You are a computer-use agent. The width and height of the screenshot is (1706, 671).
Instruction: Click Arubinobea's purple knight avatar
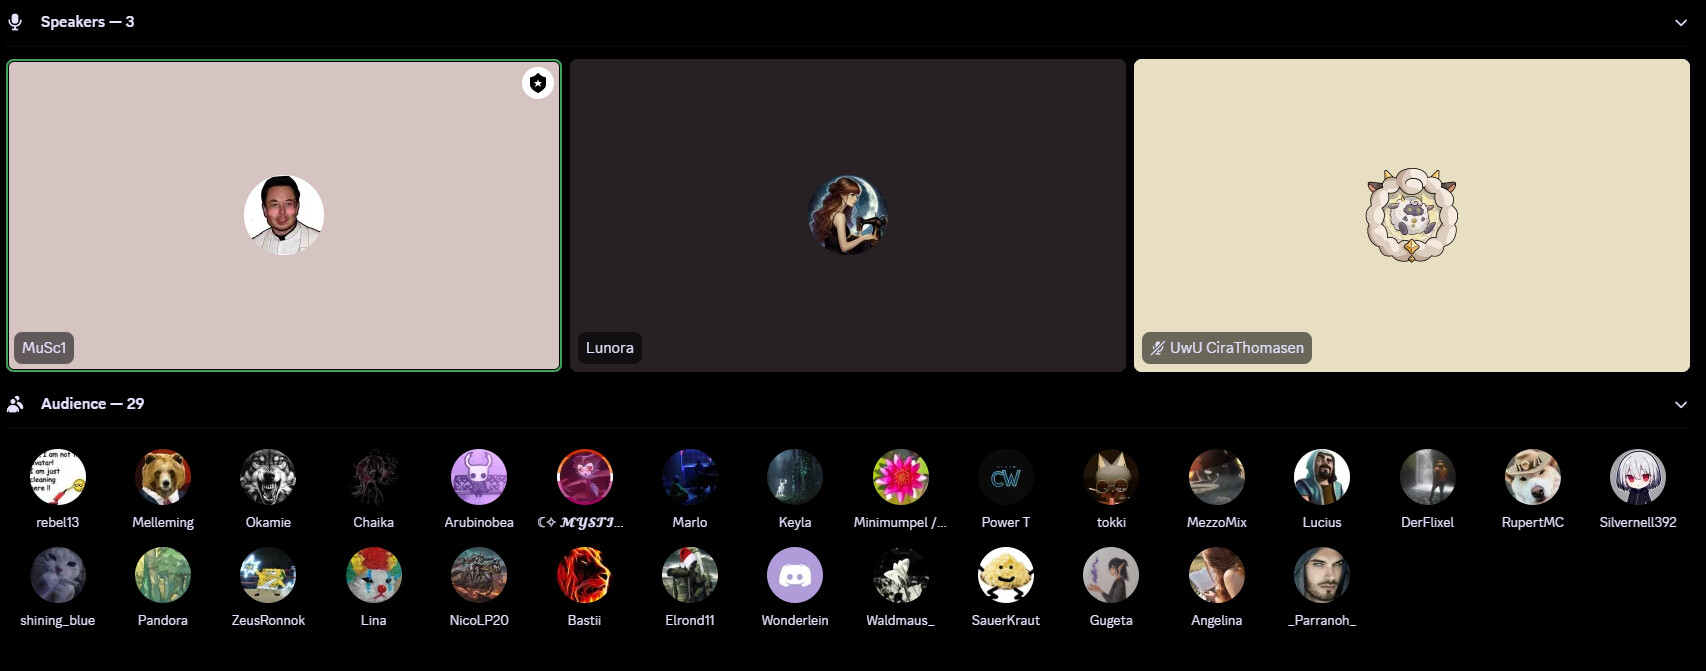point(479,477)
